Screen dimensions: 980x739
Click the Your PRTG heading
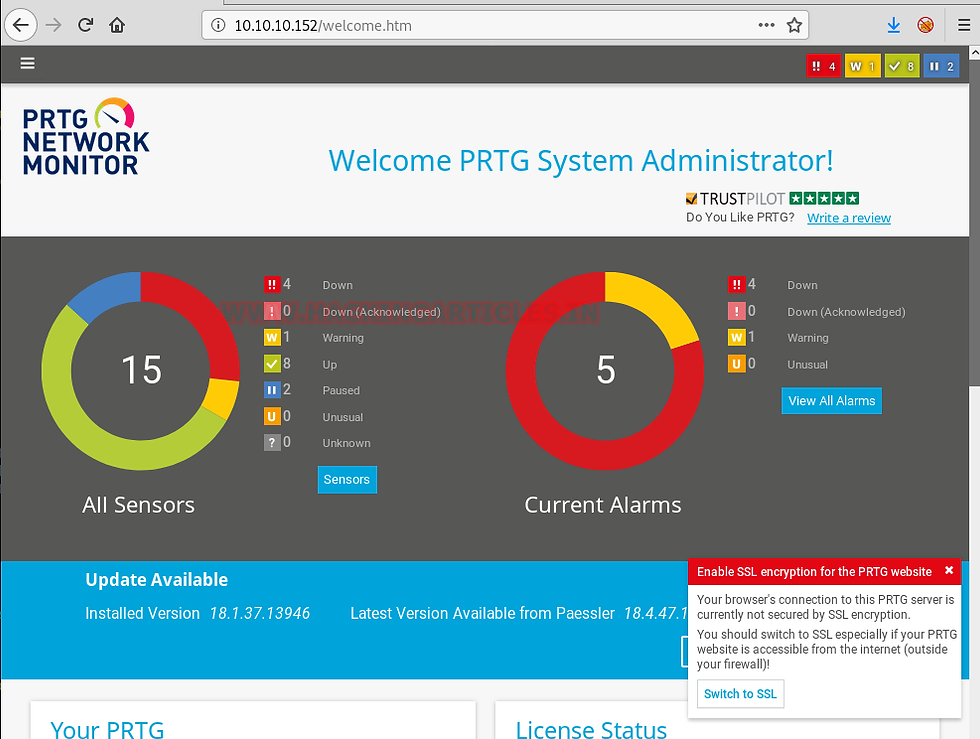click(x=108, y=729)
